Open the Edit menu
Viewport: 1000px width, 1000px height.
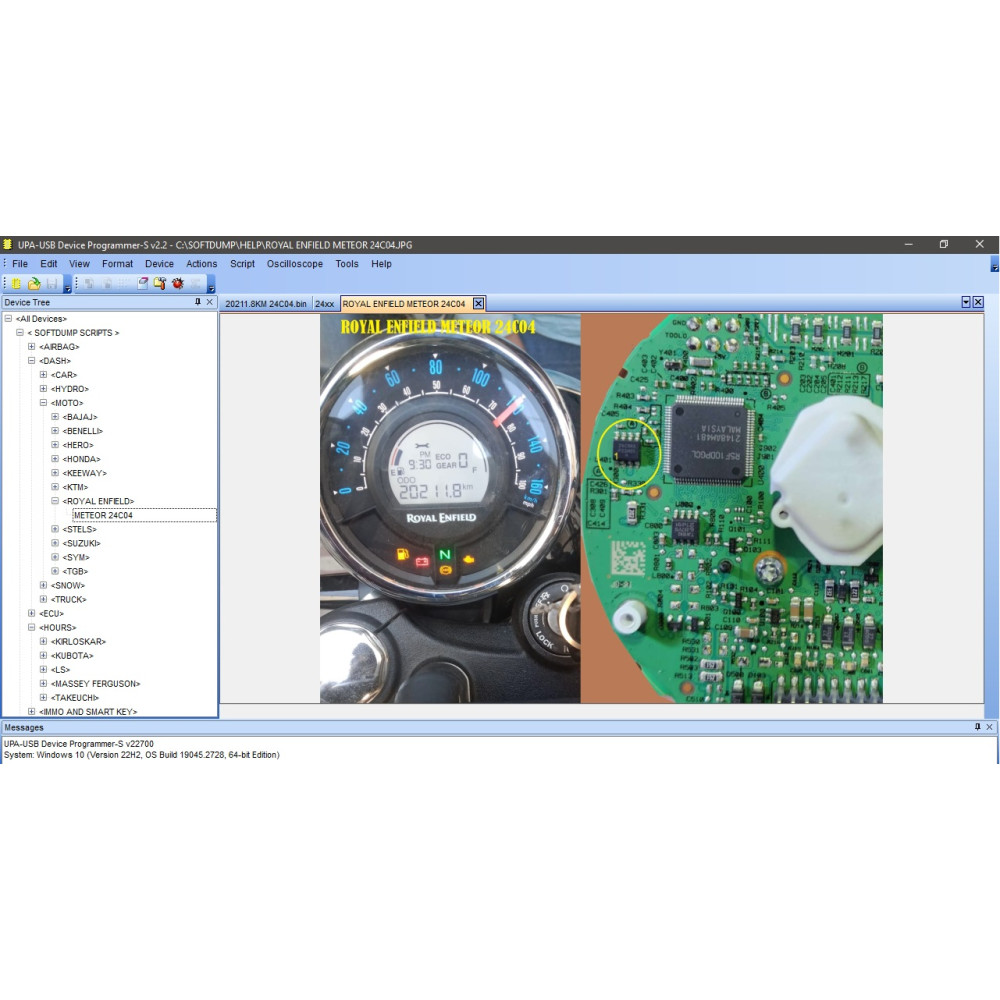tap(48, 263)
